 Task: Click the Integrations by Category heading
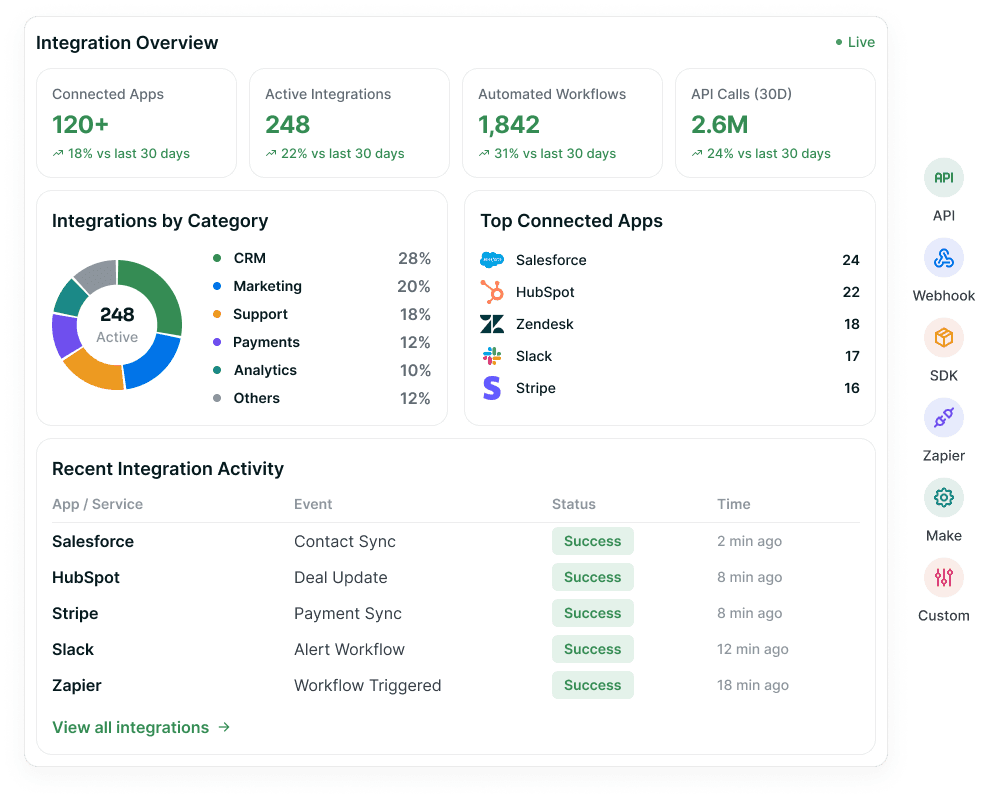tap(160, 221)
